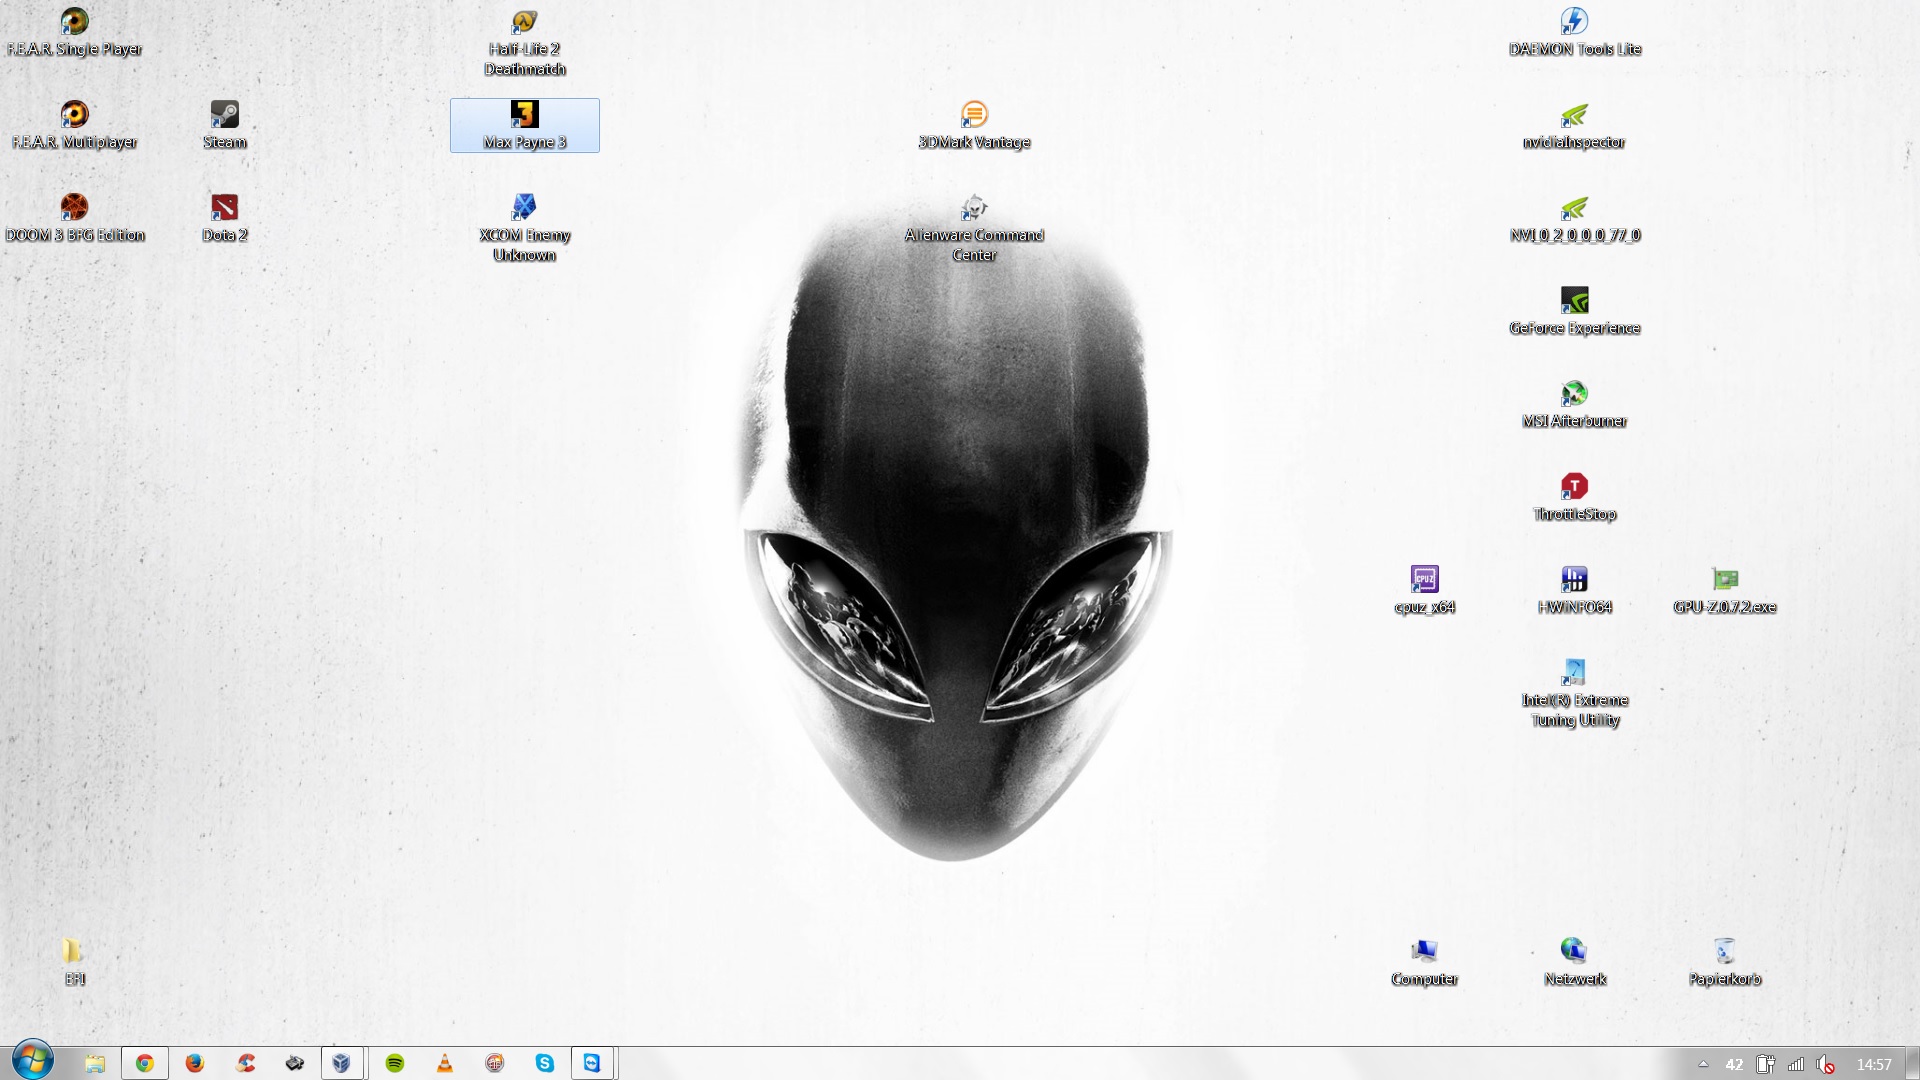Launch VLC media player from taskbar
Image resolution: width=1920 pixels, height=1080 pixels.
click(445, 1063)
